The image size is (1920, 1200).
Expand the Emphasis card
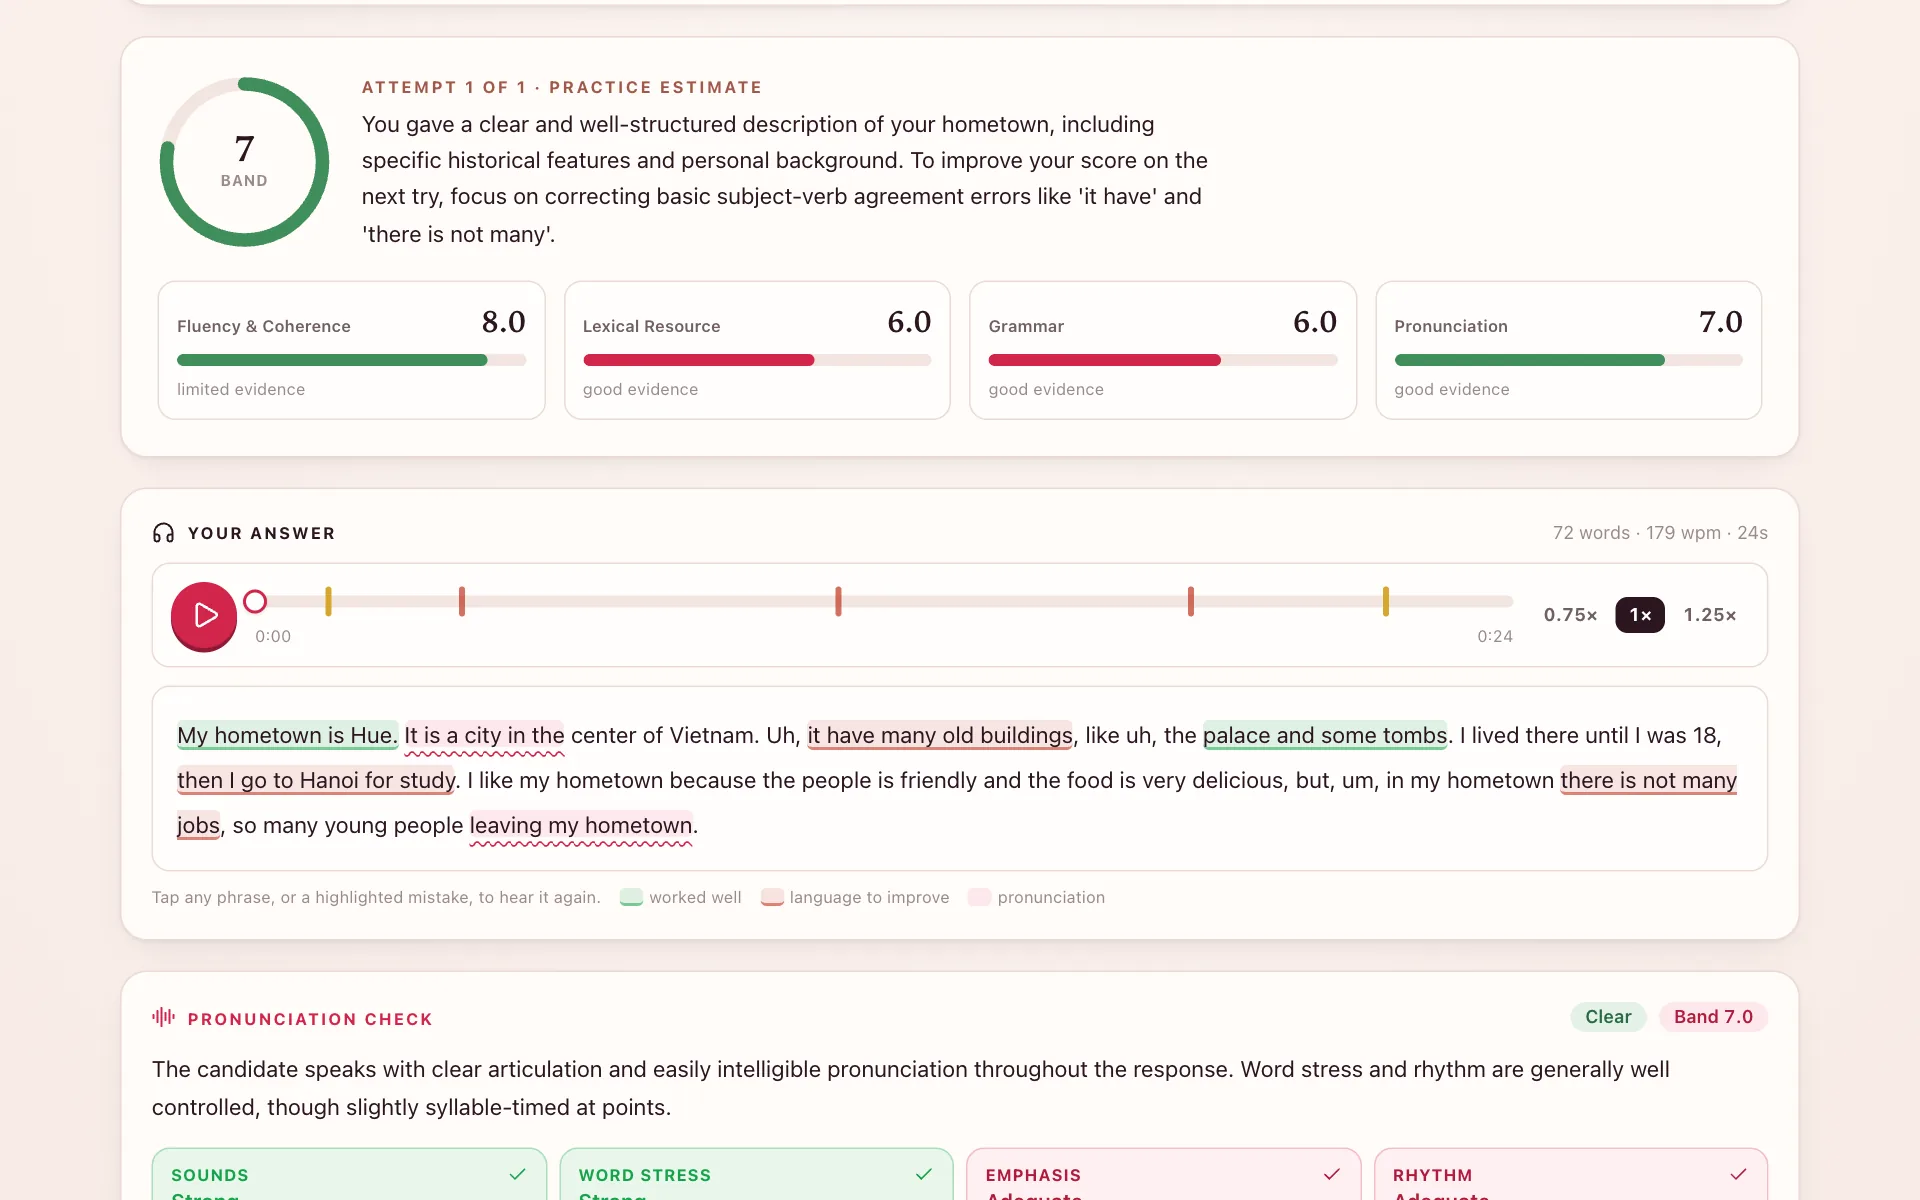click(1164, 1175)
